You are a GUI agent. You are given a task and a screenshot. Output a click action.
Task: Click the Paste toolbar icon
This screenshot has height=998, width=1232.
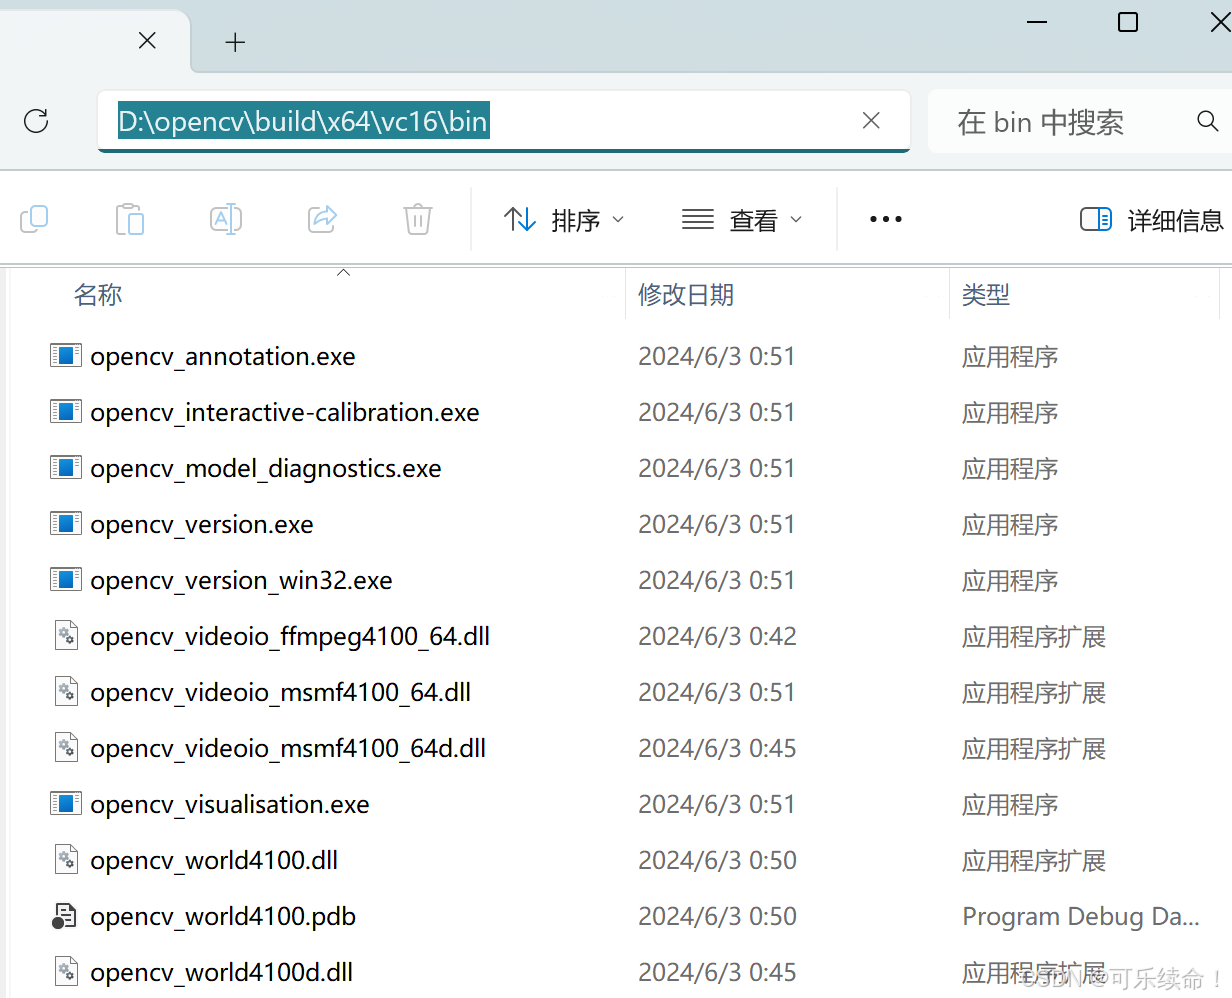(130, 219)
